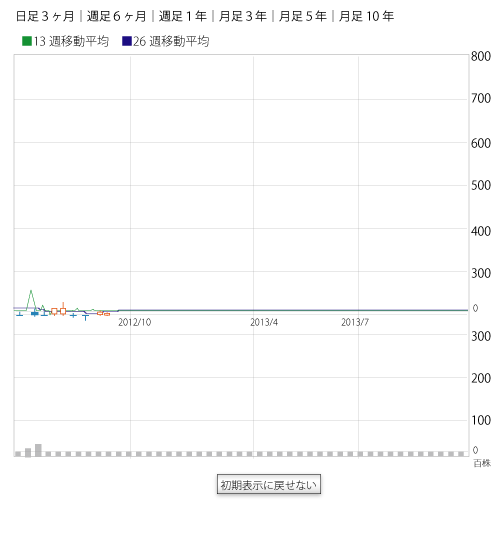500x550 pixels.
Task: Click the 13週移動平均 legend label
Action: click(x=71, y=41)
